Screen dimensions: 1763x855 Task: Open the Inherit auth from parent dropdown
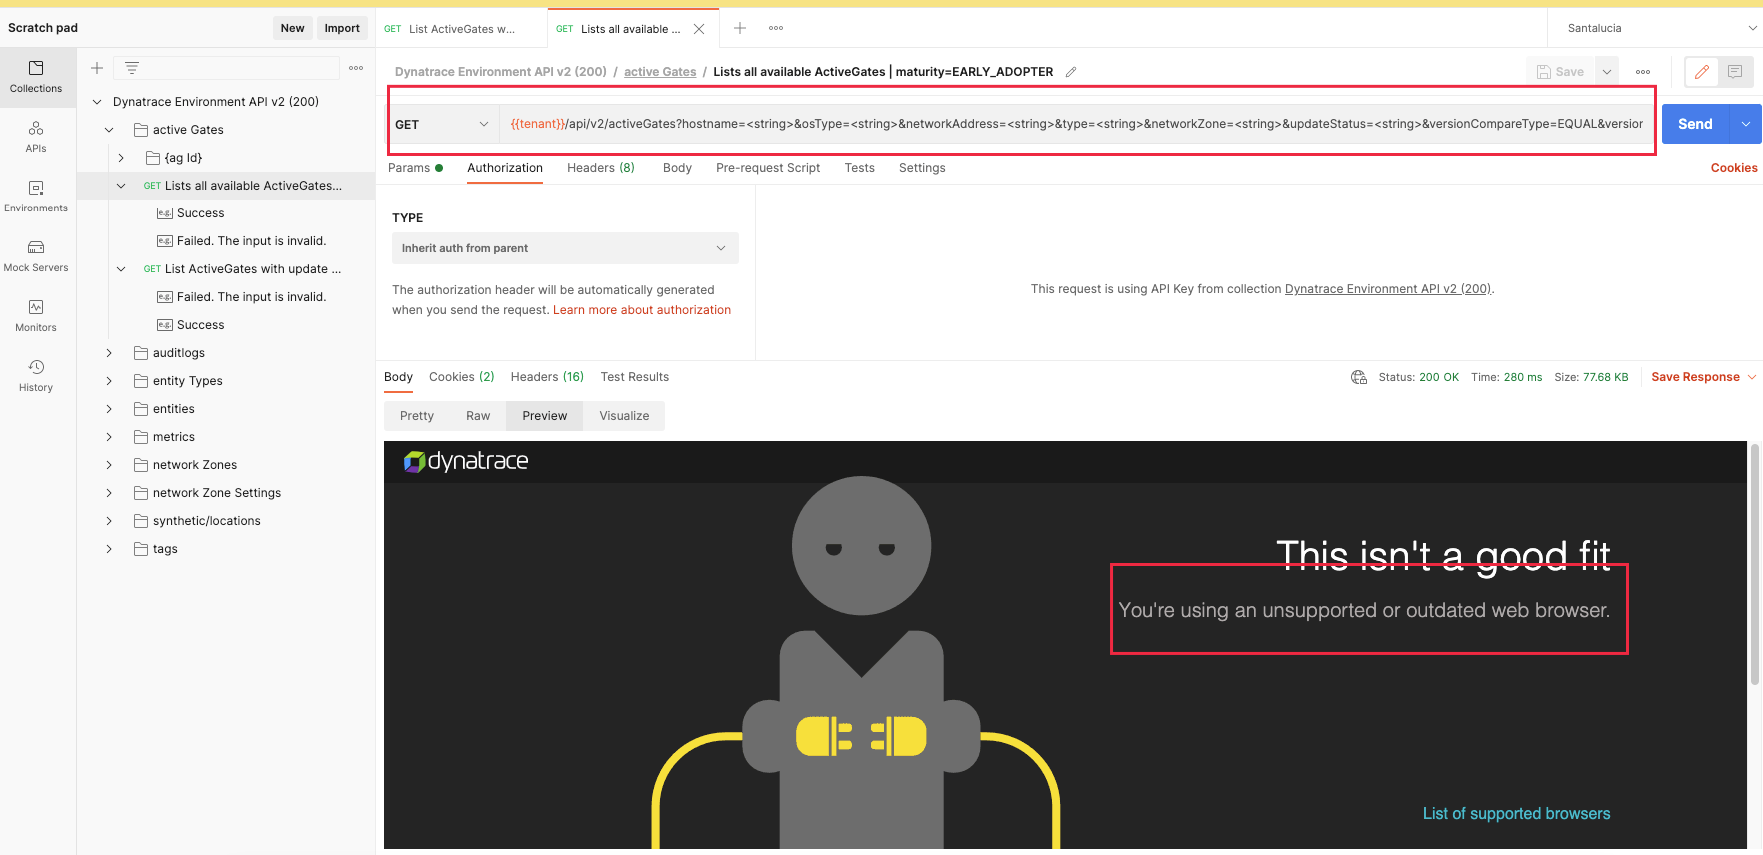564,248
